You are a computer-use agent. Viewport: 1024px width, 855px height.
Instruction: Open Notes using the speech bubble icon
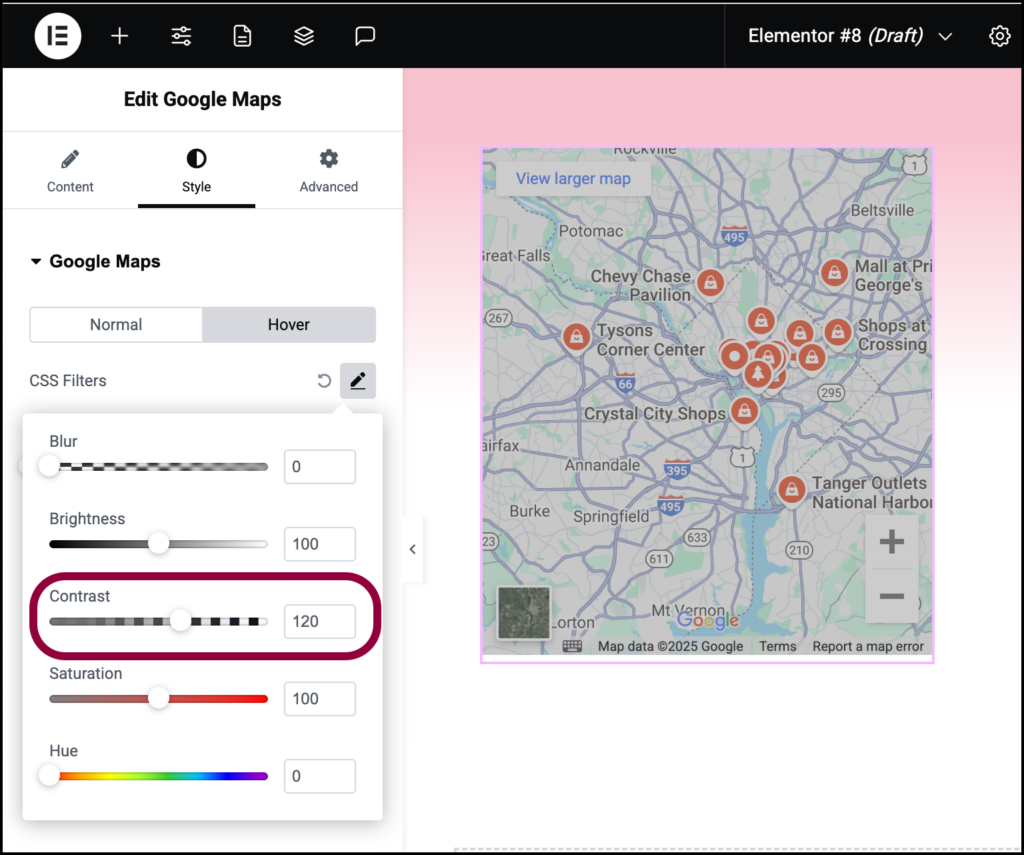pyautogui.click(x=364, y=35)
